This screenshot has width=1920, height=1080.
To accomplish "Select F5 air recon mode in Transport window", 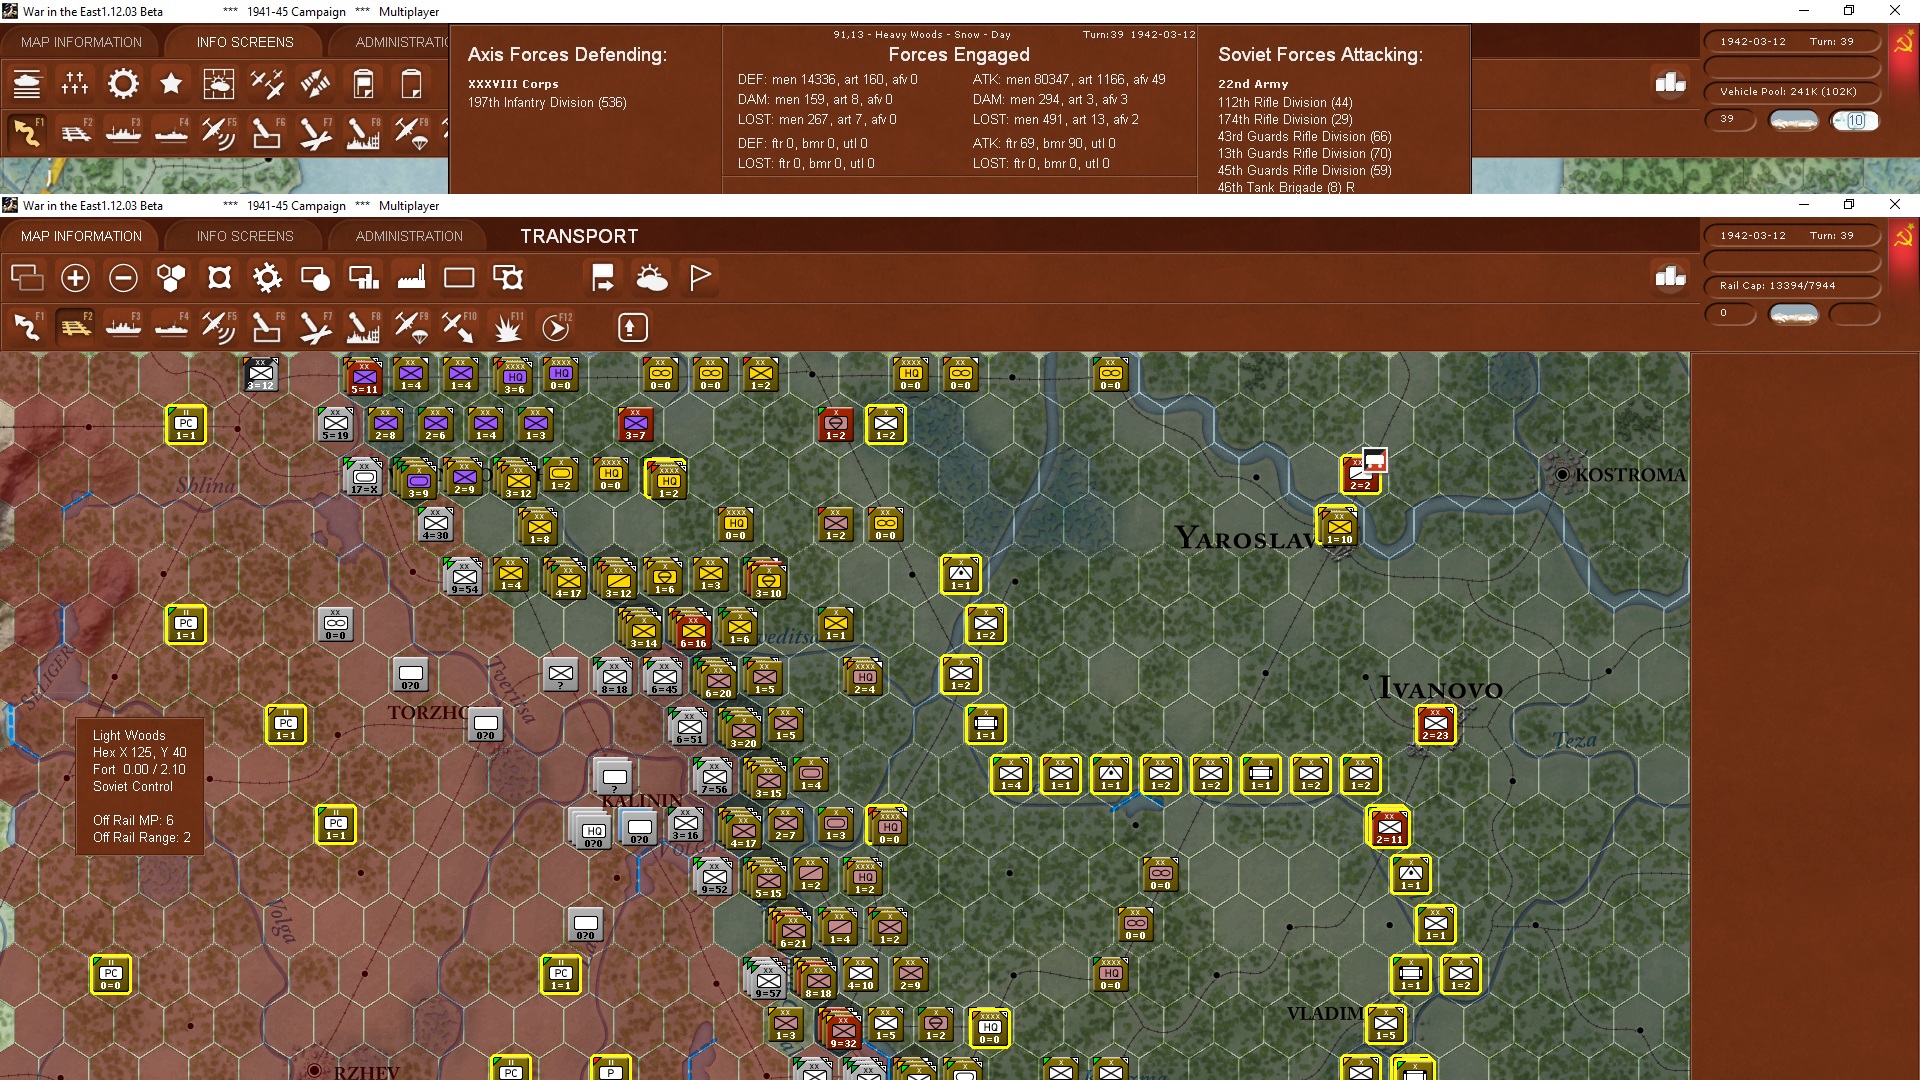I will (x=219, y=327).
